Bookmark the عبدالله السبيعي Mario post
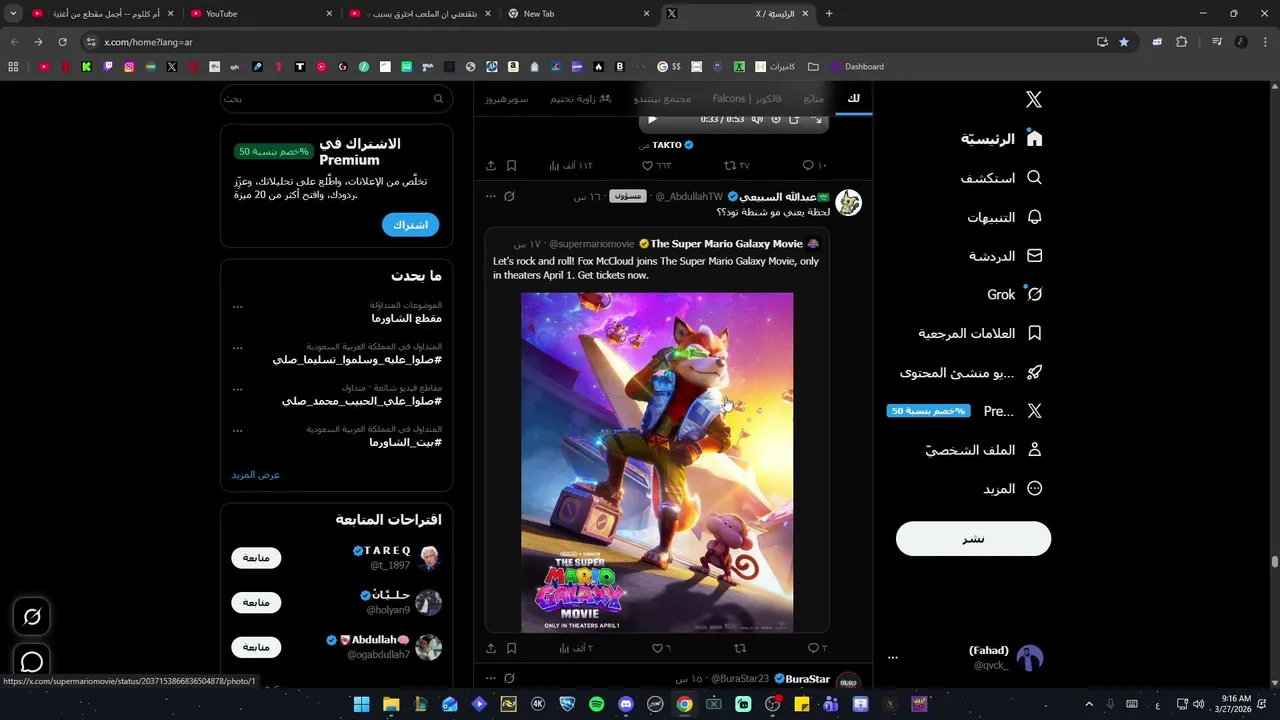 pyautogui.click(x=511, y=648)
